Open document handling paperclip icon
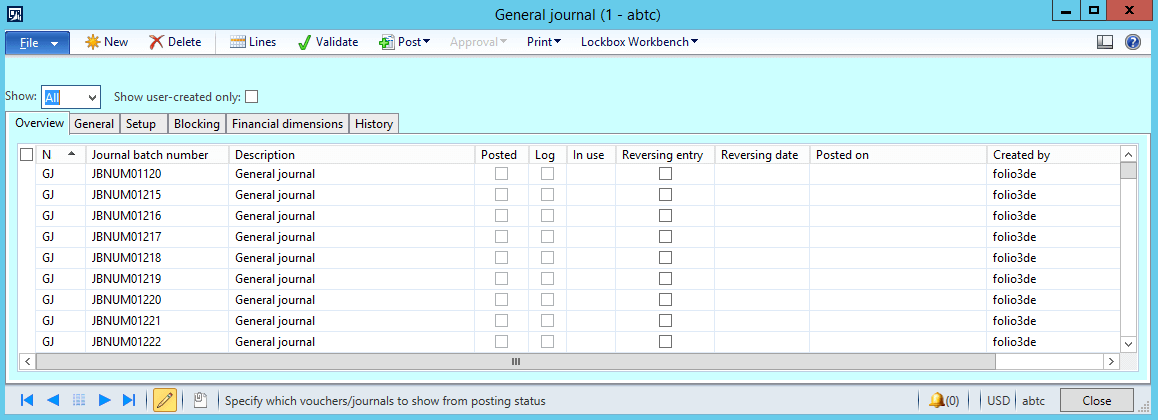Viewport: 1158px width, 420px height. (199, 400)
